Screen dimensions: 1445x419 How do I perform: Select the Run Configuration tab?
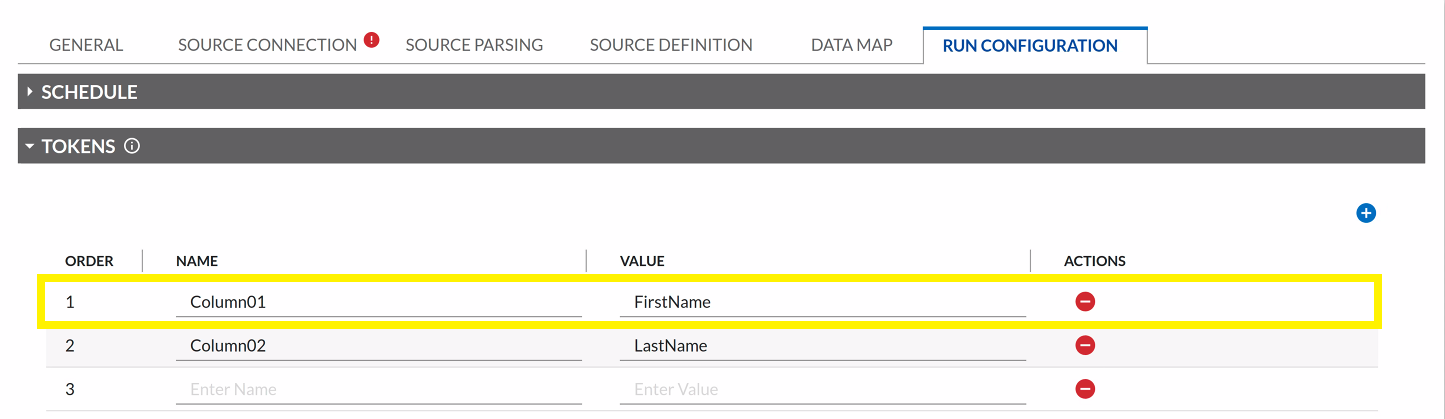coord(1030,45)
